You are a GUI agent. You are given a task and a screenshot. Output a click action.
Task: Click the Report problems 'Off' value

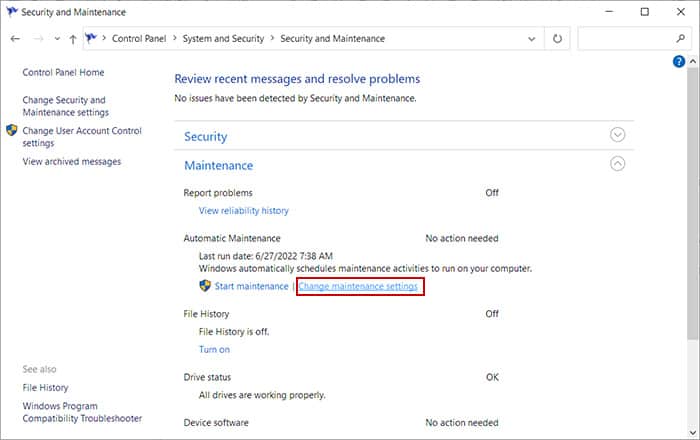[x=492, y=193]
